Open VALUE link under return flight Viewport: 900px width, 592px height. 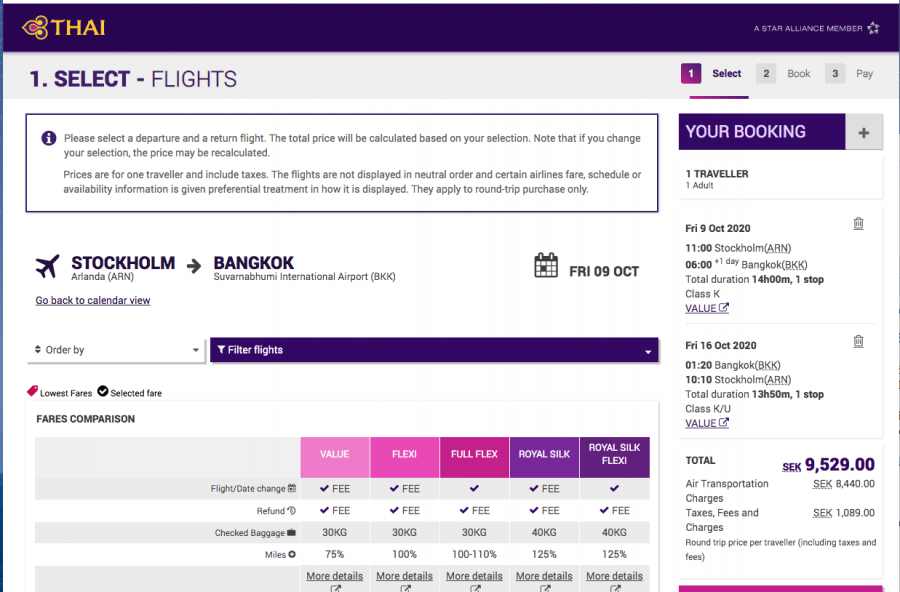706,423
